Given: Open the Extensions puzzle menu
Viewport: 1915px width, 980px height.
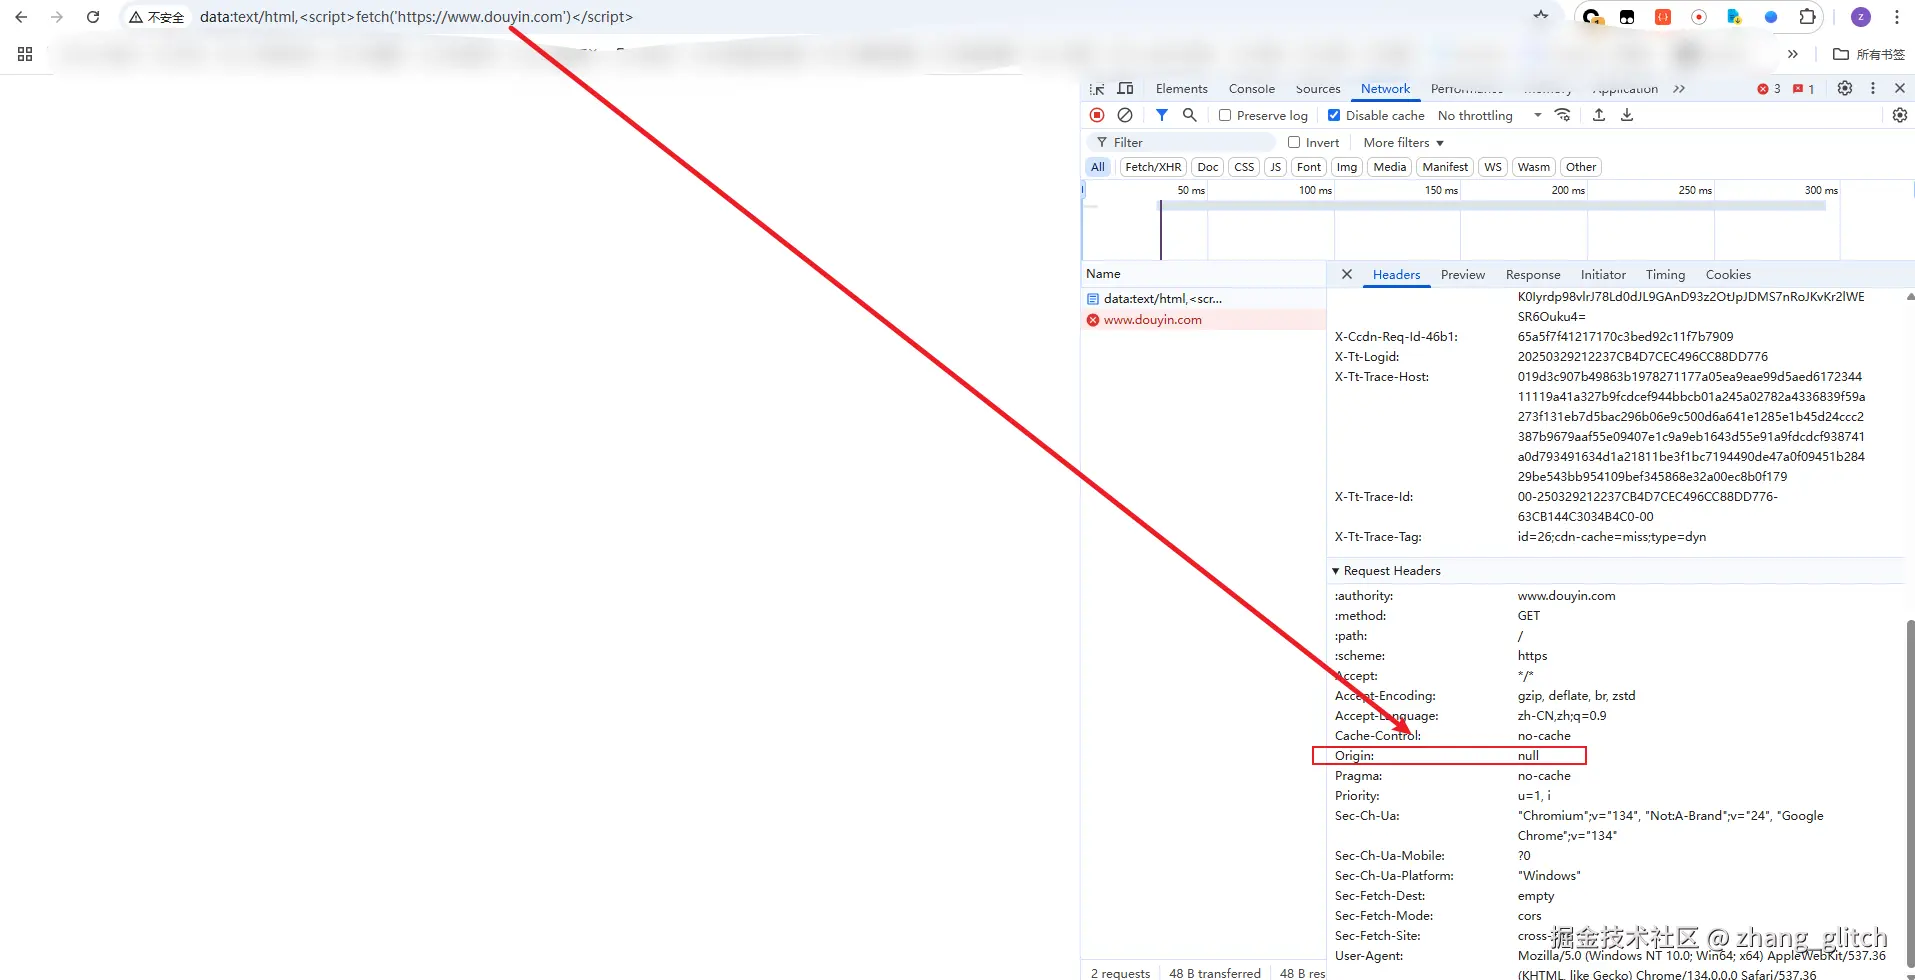Looking at the screenshot, I should (1807, 17).
